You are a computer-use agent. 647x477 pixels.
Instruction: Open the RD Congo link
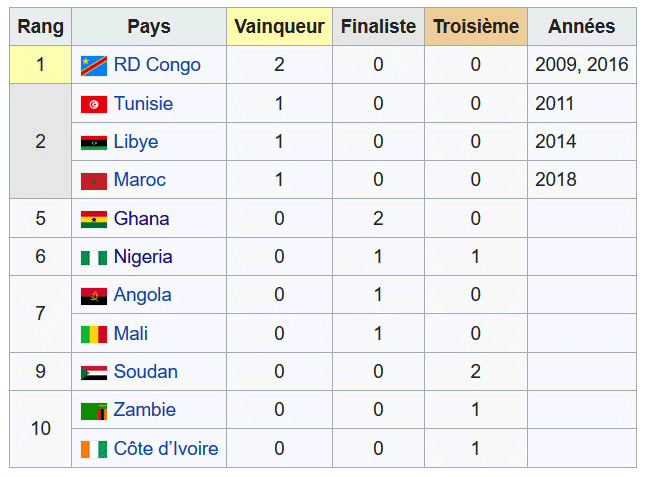157,65
